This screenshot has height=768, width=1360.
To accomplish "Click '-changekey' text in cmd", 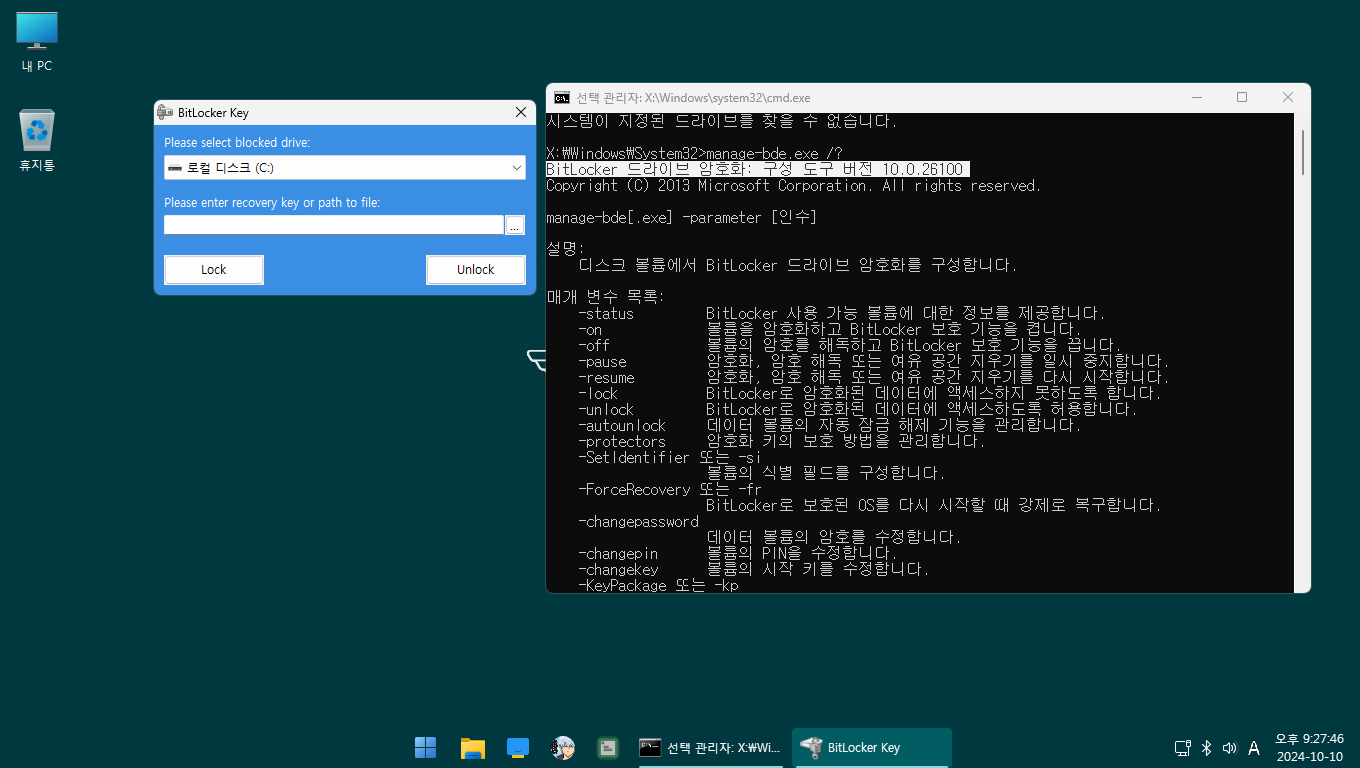I will click(x=618, y=569).
